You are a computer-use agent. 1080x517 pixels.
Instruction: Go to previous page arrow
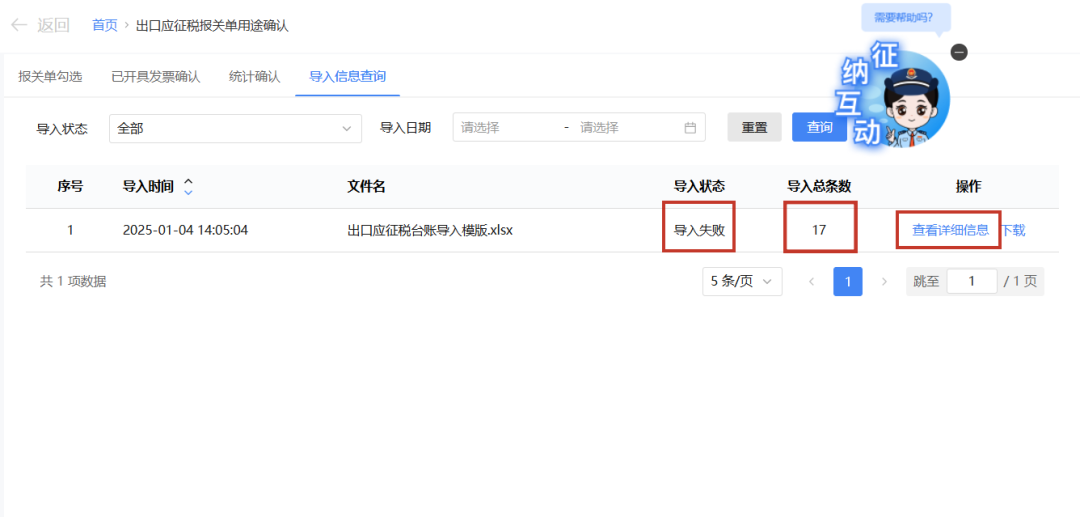point(811,282)
